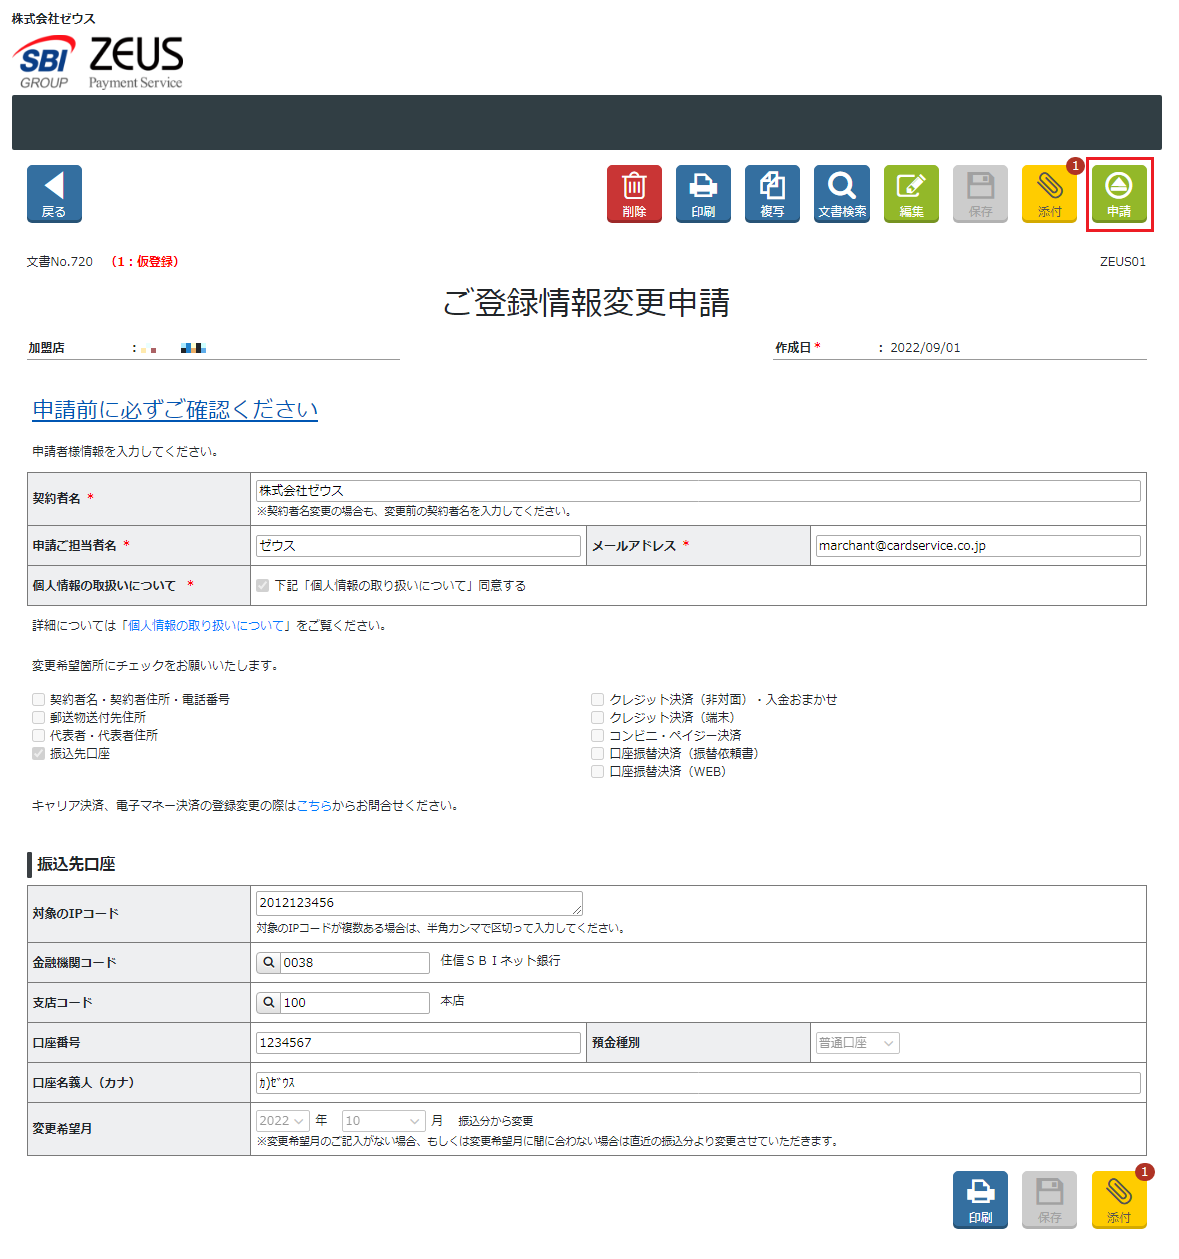Check 契約者名・契約者住所・電話番号 checkbox
The image size is (1179, 1259).
tap(38, 699)
